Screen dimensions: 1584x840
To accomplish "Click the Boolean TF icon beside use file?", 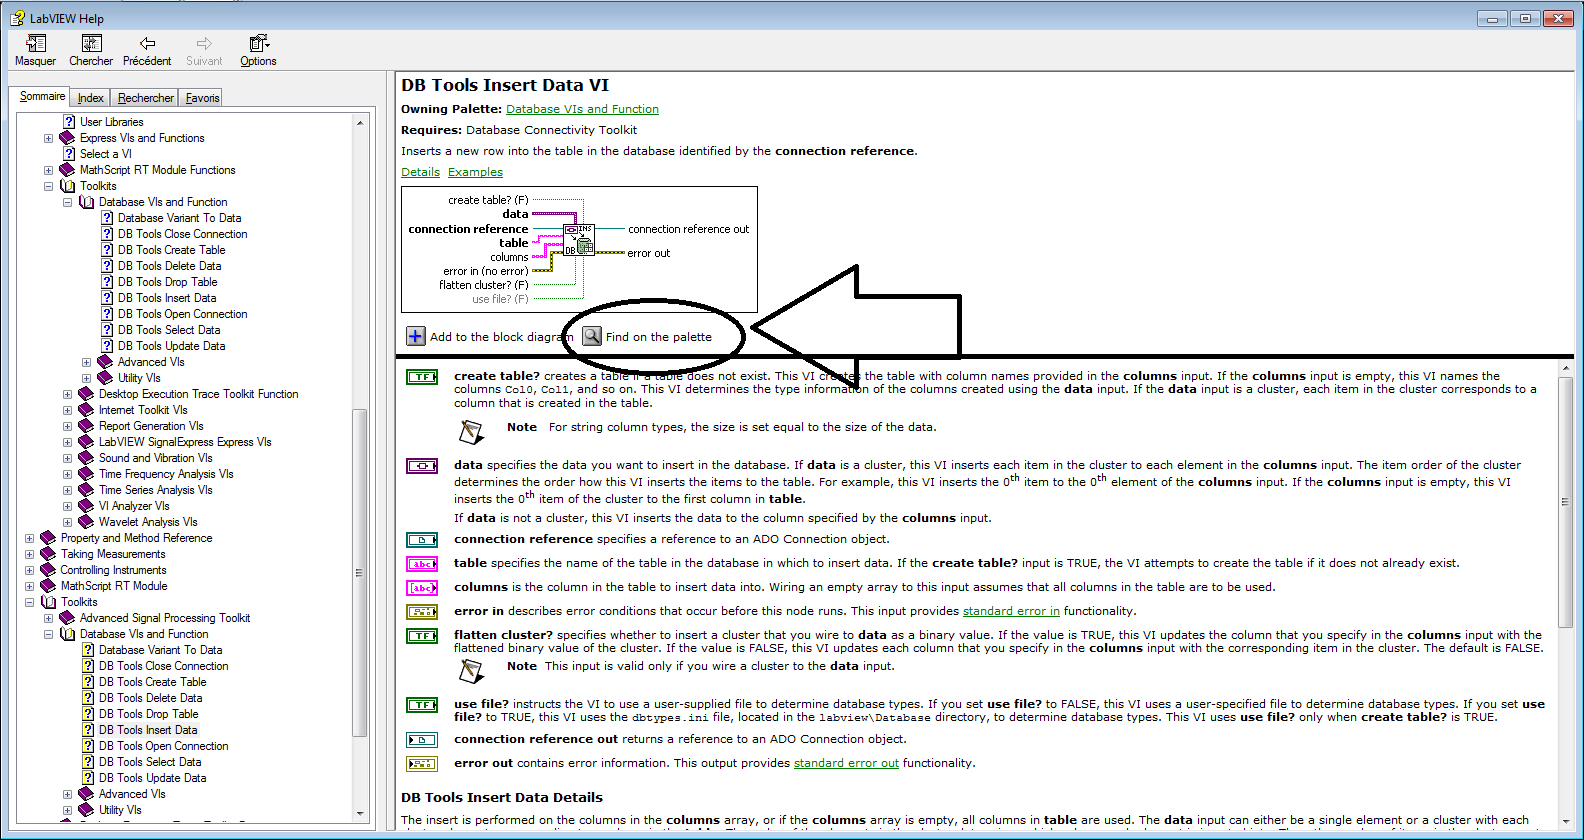I will coord(422,705).
